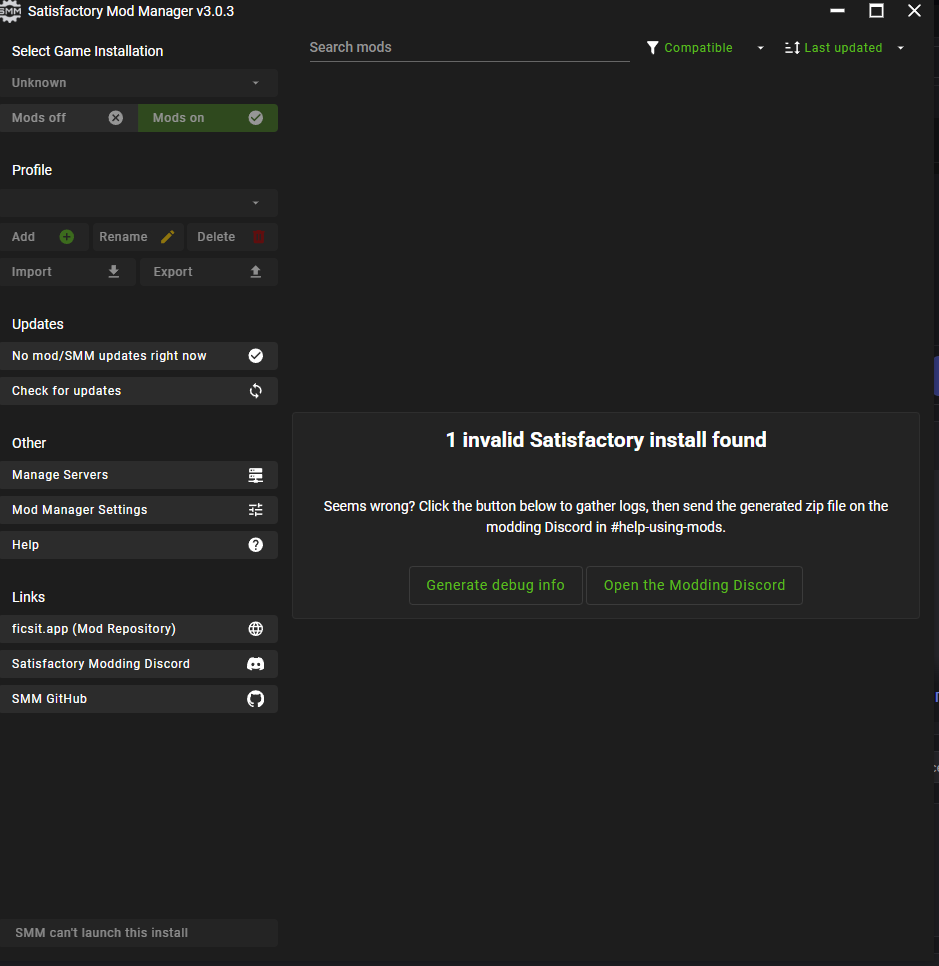
Task: Minimize the Satisfactory Mod Manager window
Action: 837,11
